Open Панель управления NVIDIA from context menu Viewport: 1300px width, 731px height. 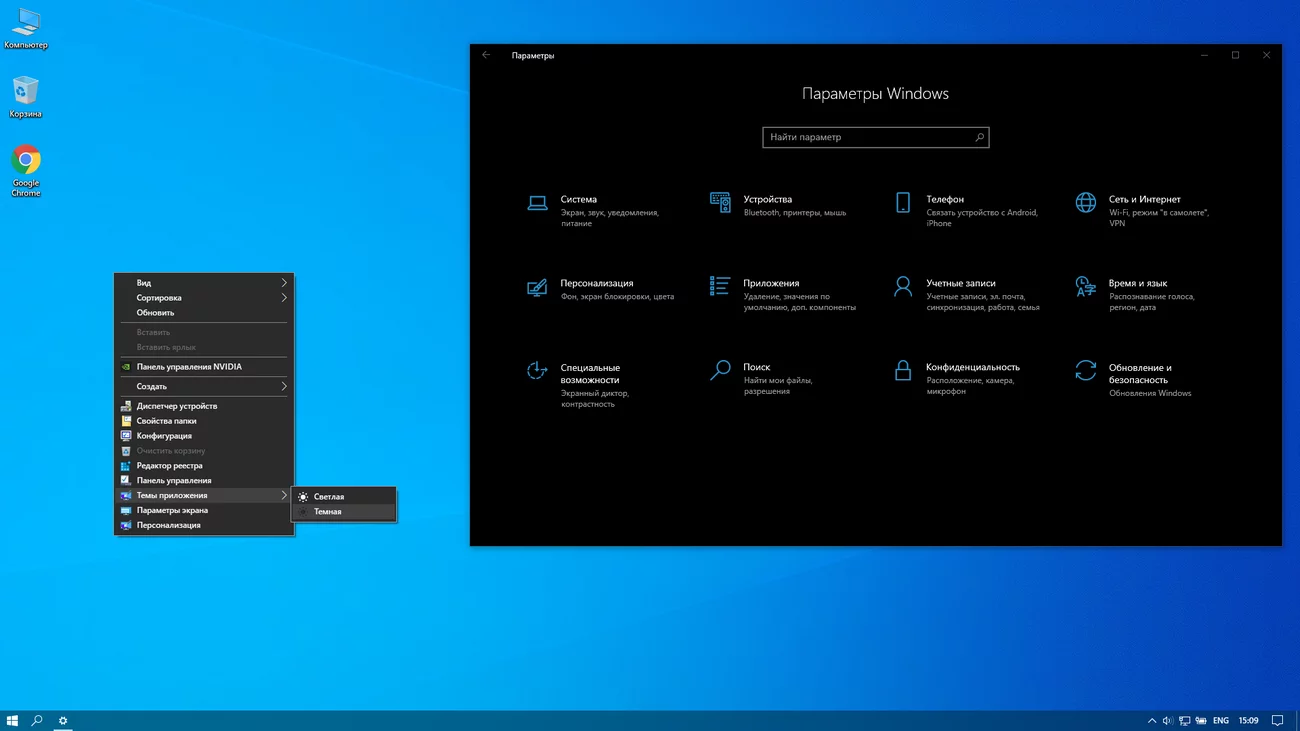click(x=204, y=367)
